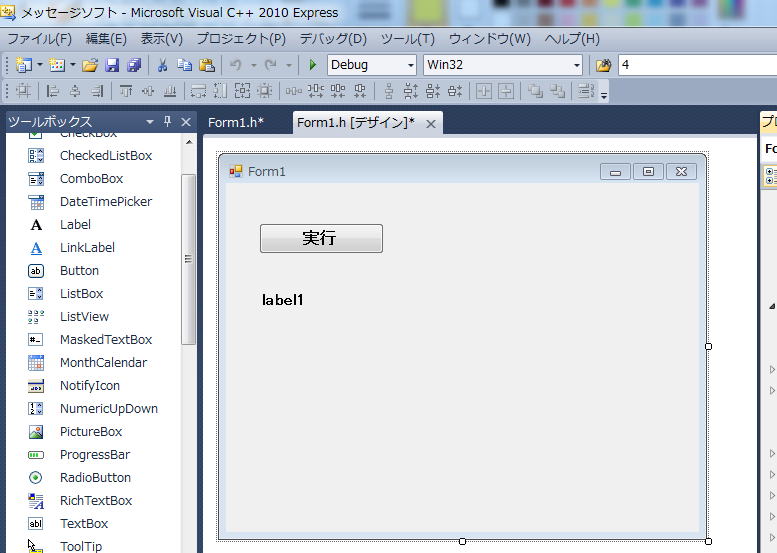The image size is (777, 553).
Task: Select label1 on the form designer
Action: coord(283,300)
